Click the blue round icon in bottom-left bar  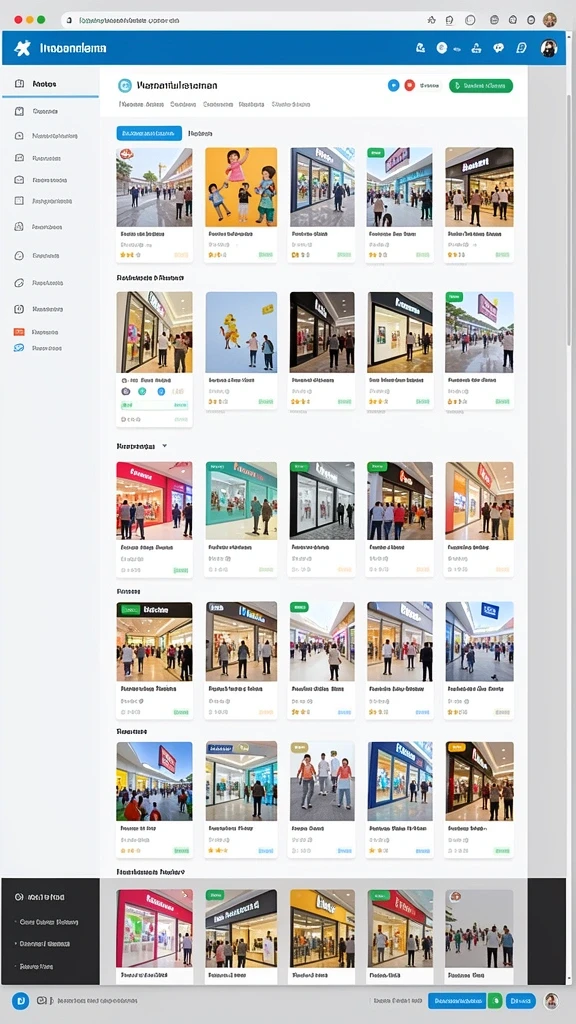click(x=20, y=1000)
